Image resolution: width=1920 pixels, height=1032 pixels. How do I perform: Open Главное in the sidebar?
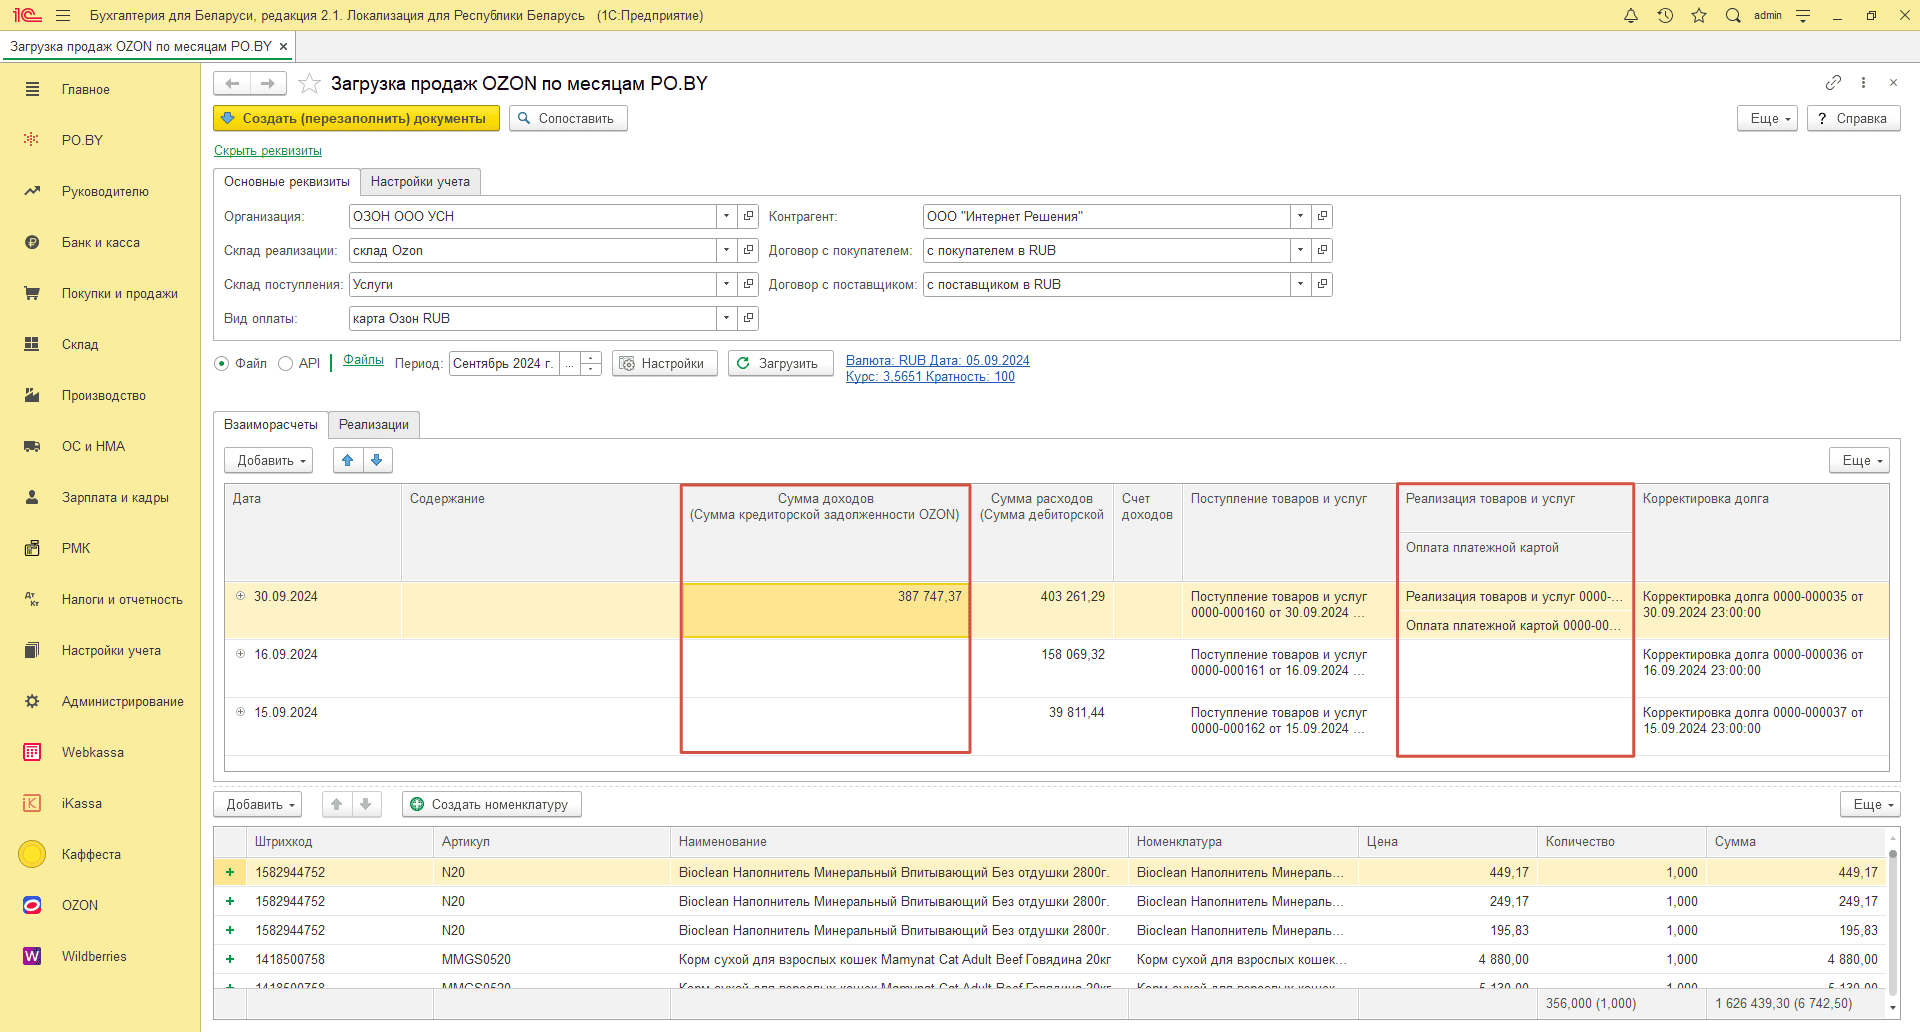pyautogui.click(x=86, y=89)
